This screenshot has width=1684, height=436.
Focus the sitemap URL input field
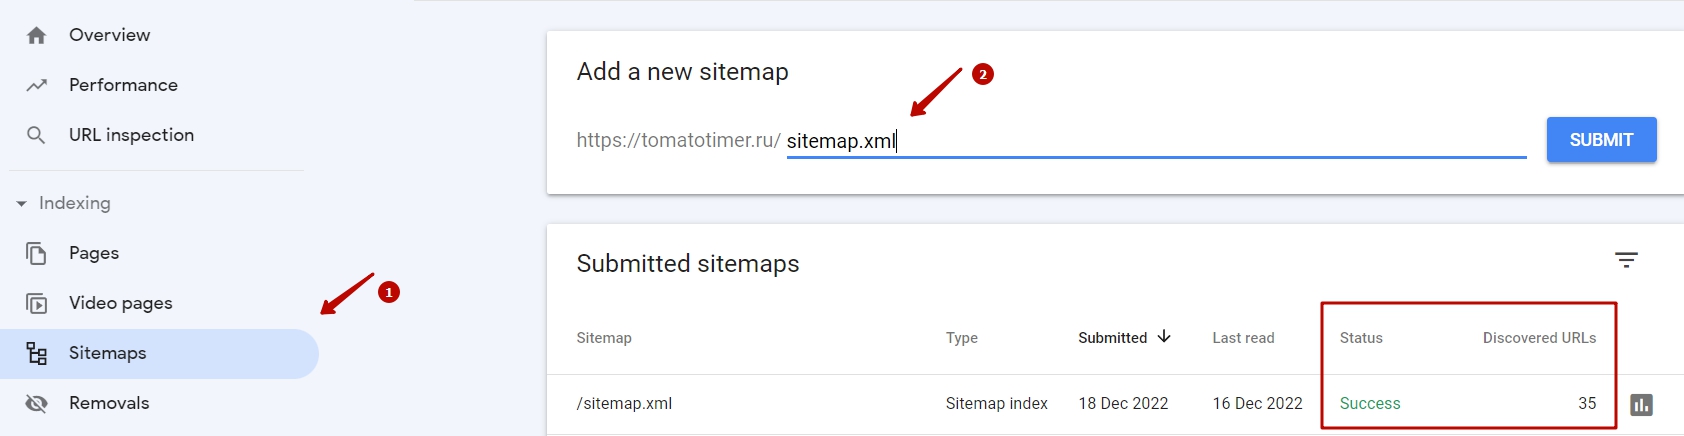click(x=1156, y=141)
